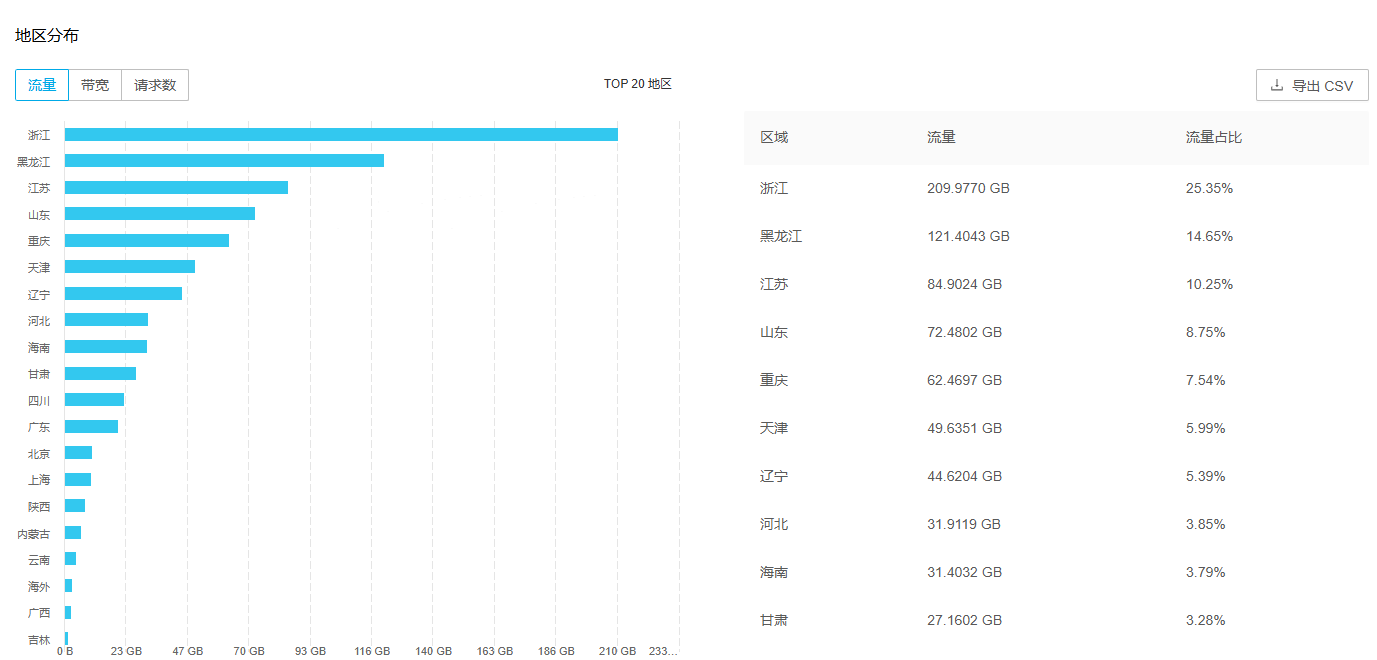The image size is (1377, 660).
Task: Click the download icon beside 导出 CSV
Action: point(1276,86)
